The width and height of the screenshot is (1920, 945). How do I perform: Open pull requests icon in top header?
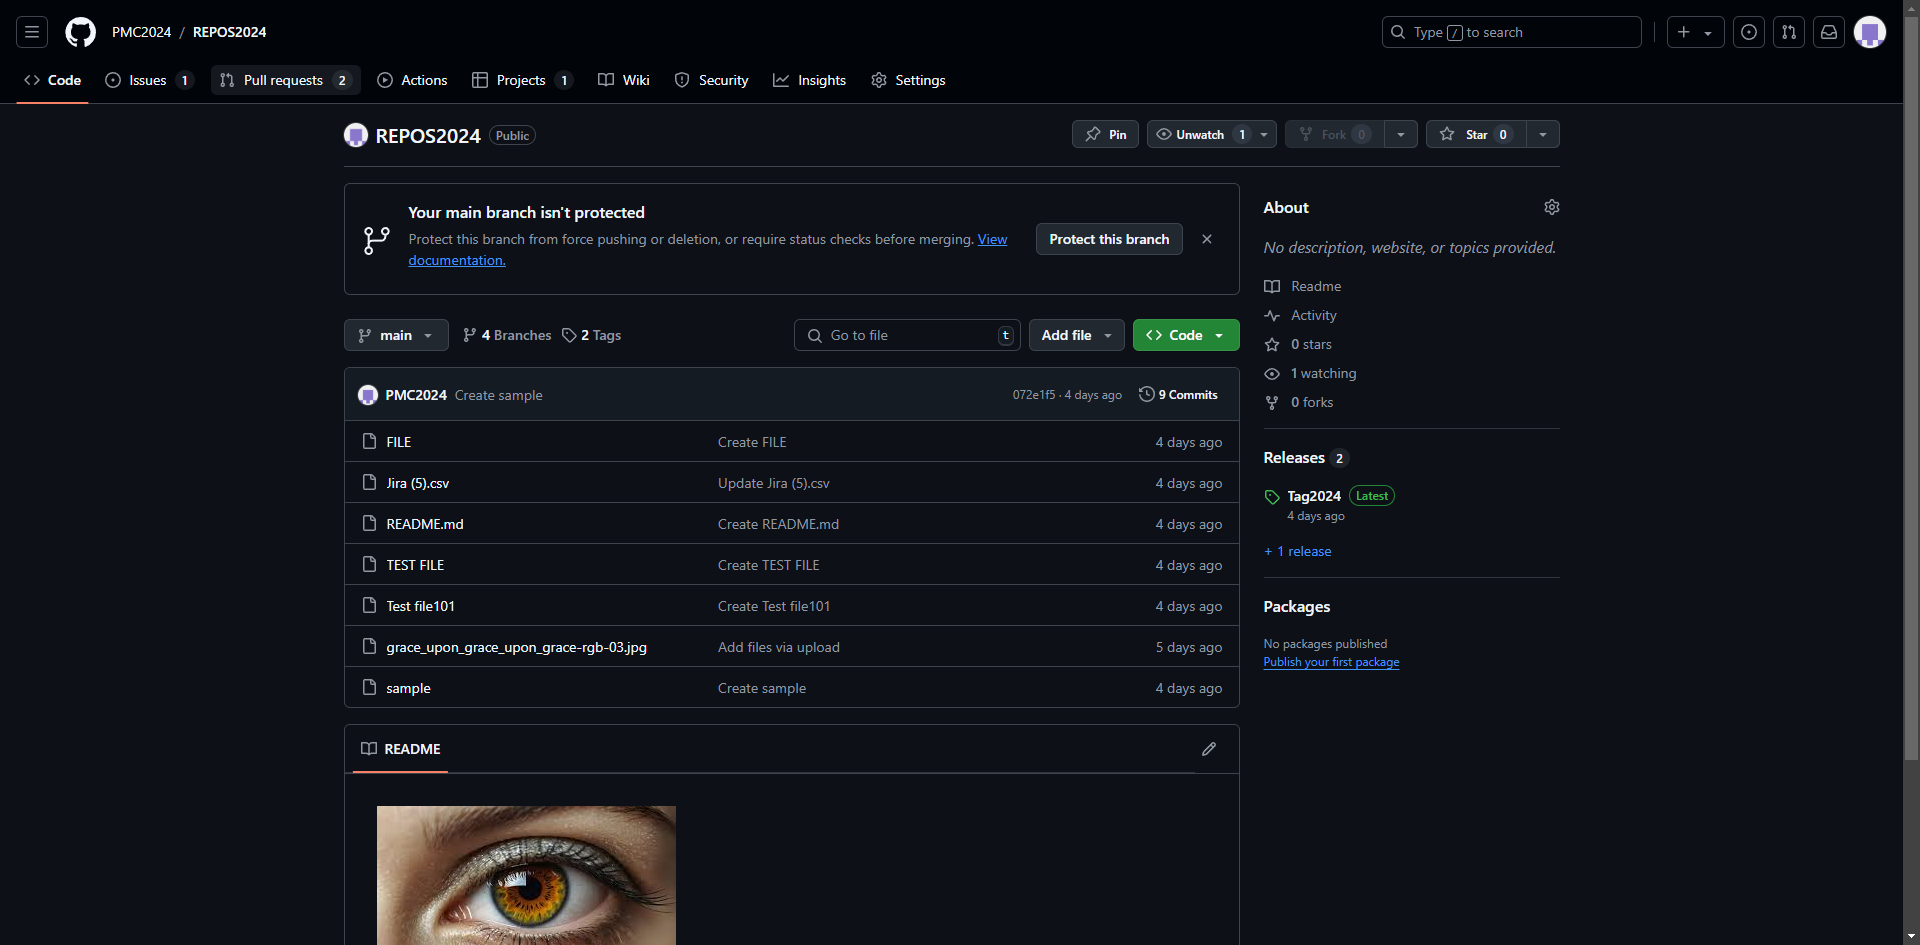point(1788,32)
